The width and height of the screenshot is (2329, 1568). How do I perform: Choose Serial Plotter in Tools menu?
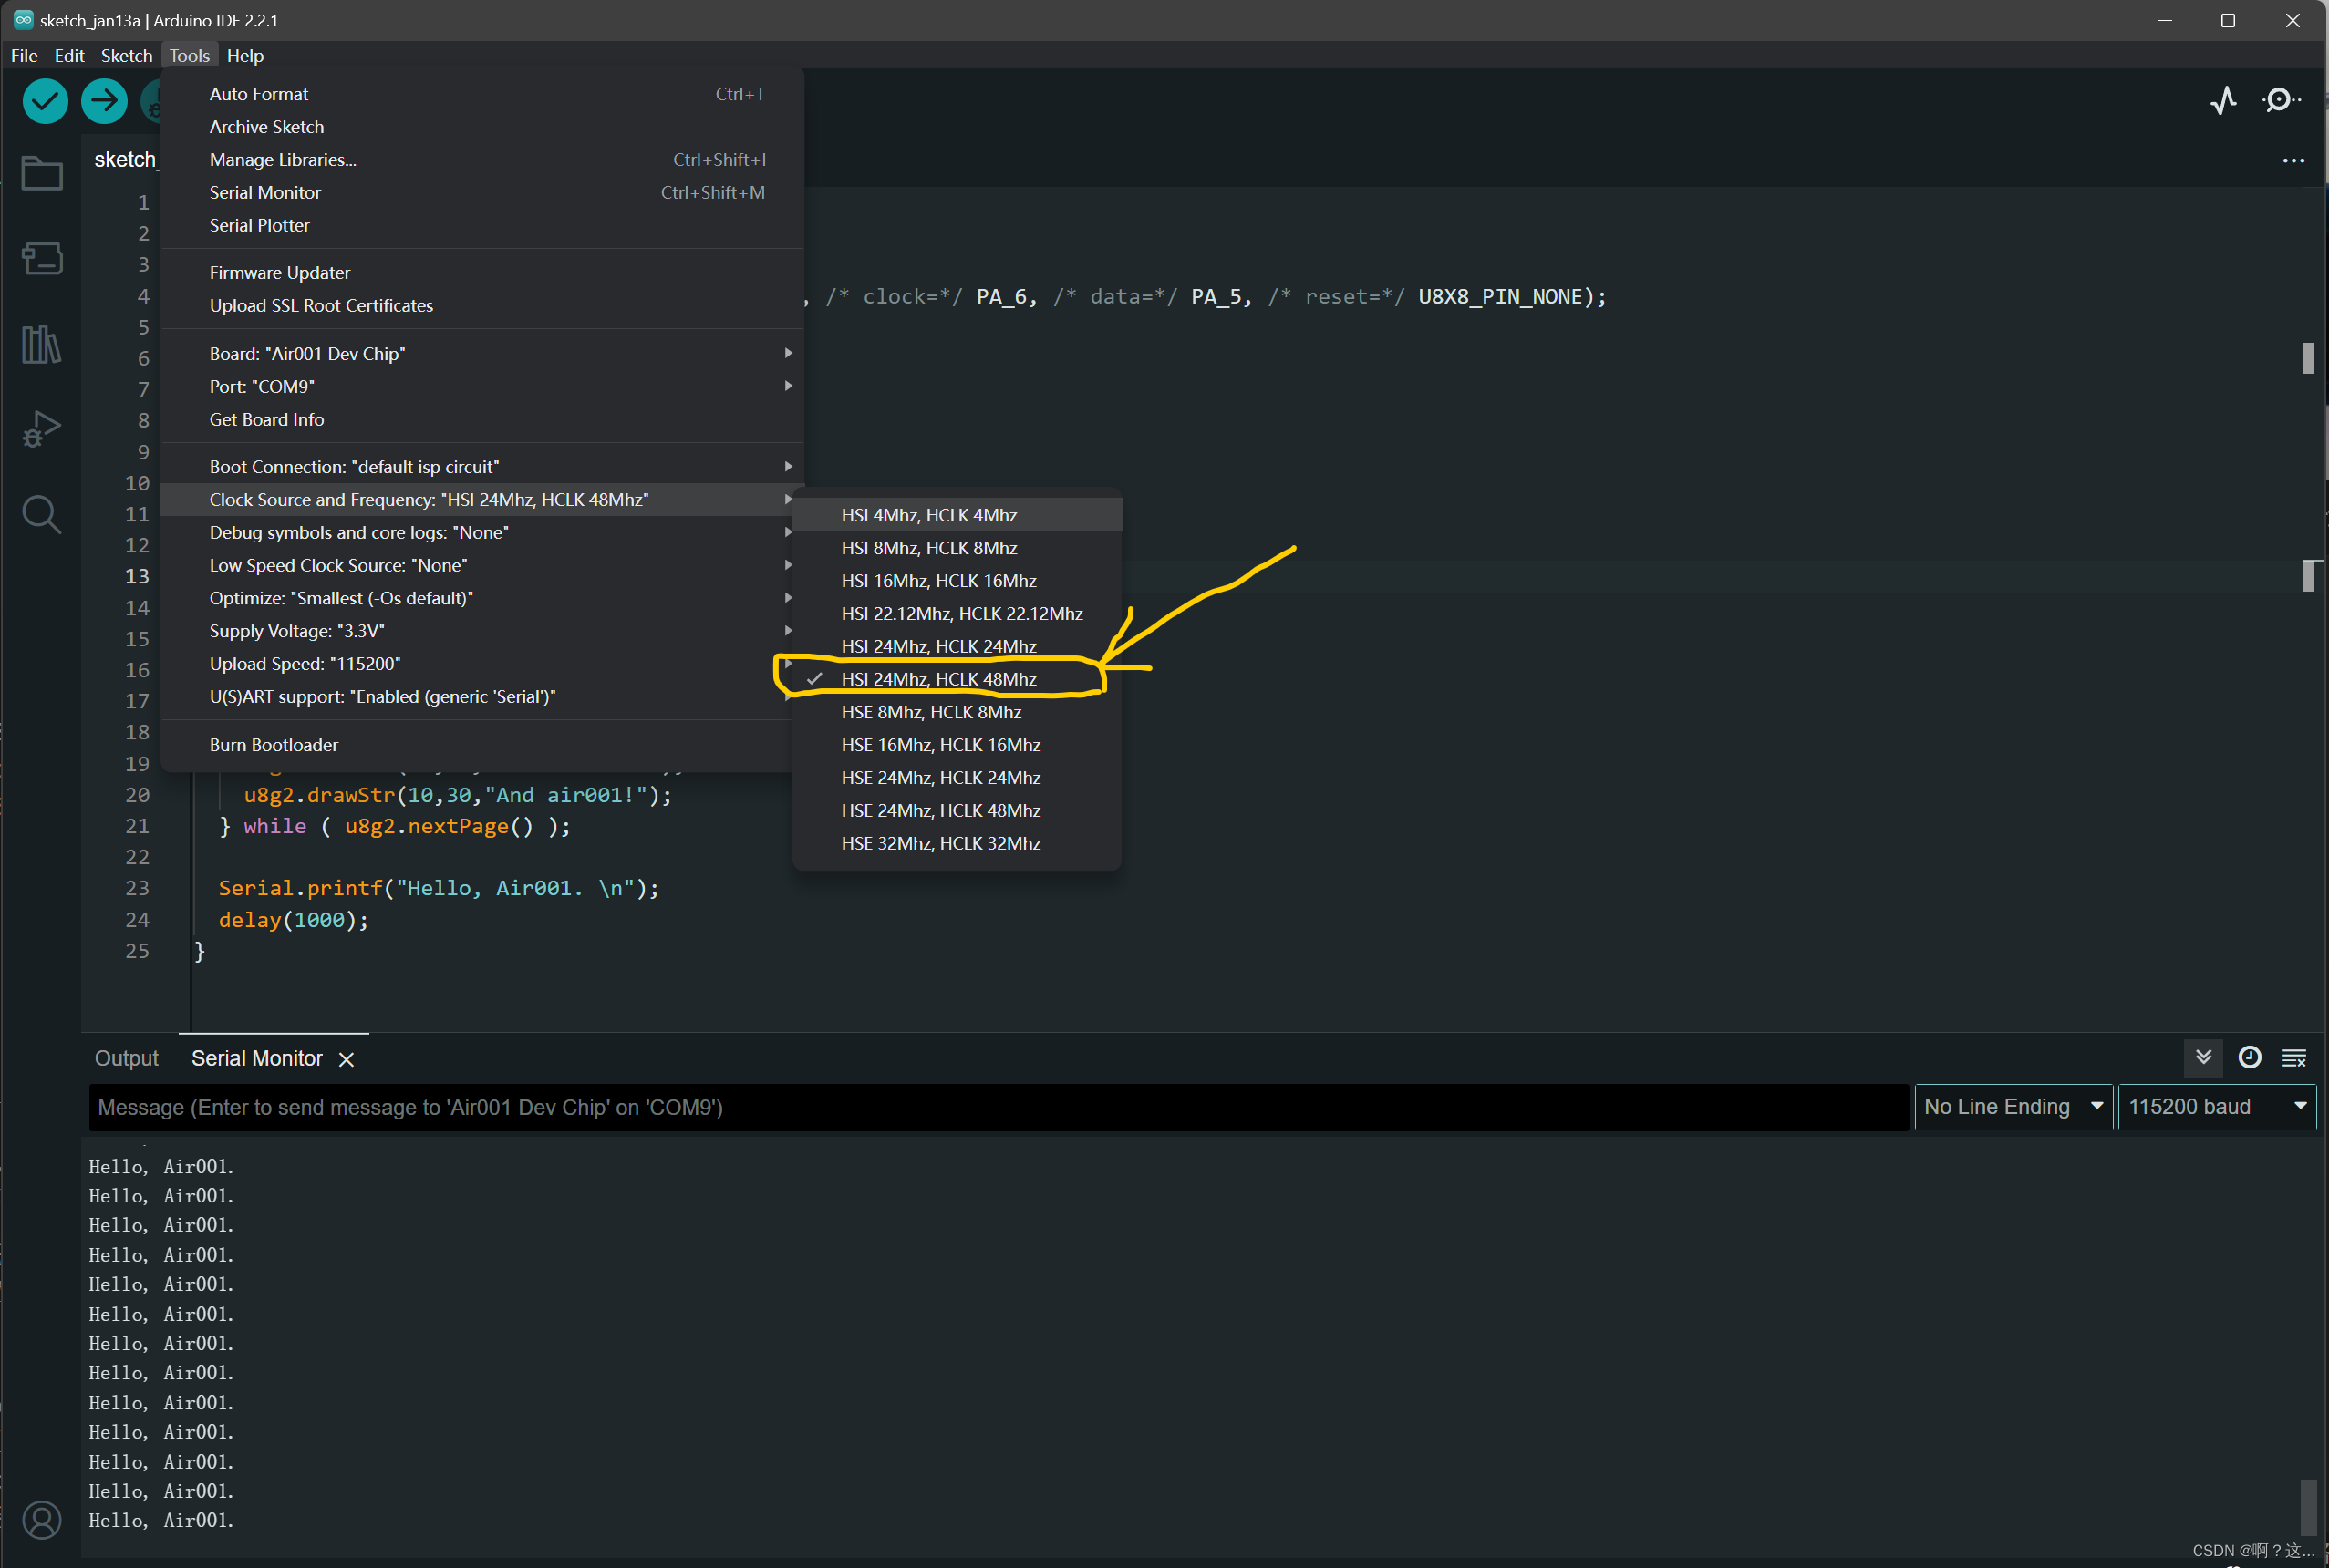[x=482, y=226]
